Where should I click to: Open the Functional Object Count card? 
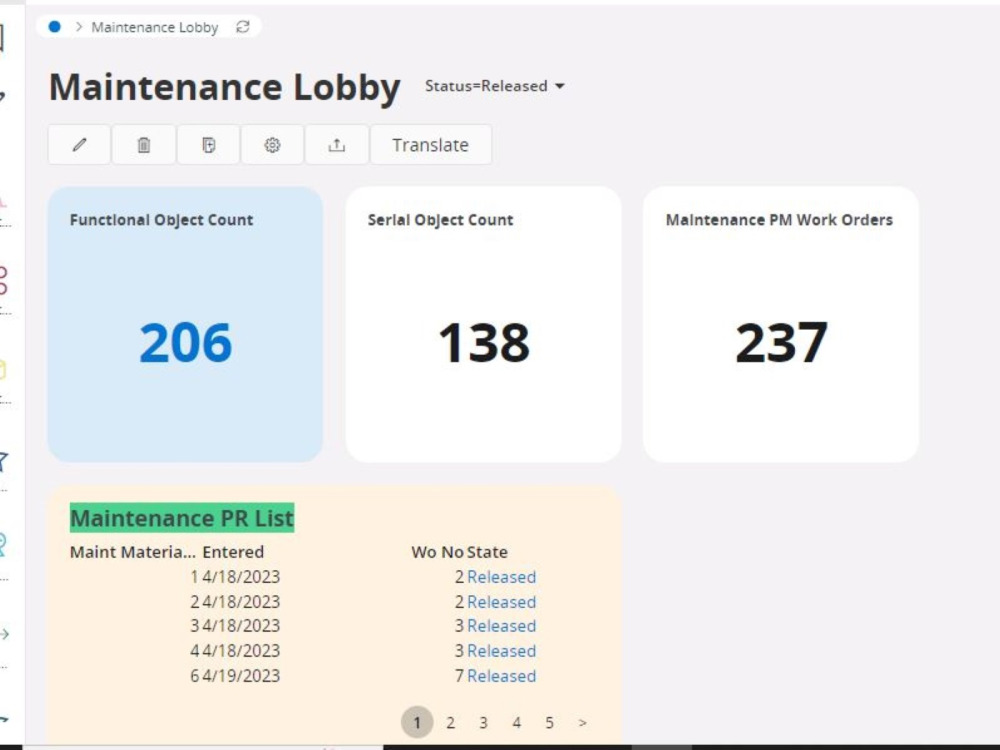[x=185, y=324]
